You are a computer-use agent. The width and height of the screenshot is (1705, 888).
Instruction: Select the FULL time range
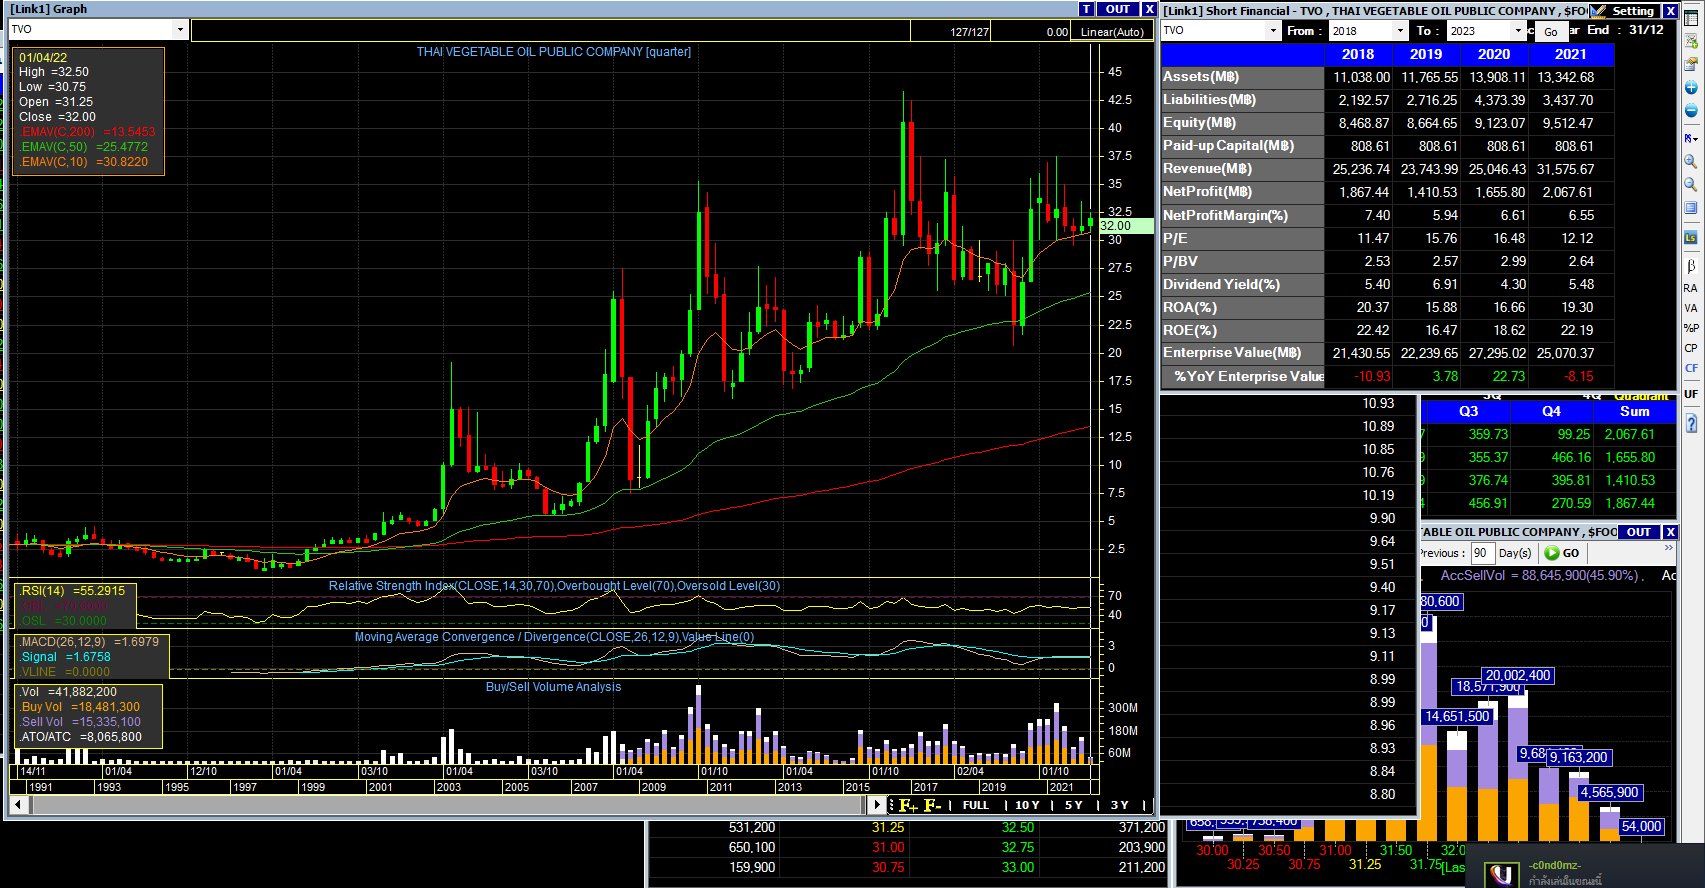(x=976, y=805)
